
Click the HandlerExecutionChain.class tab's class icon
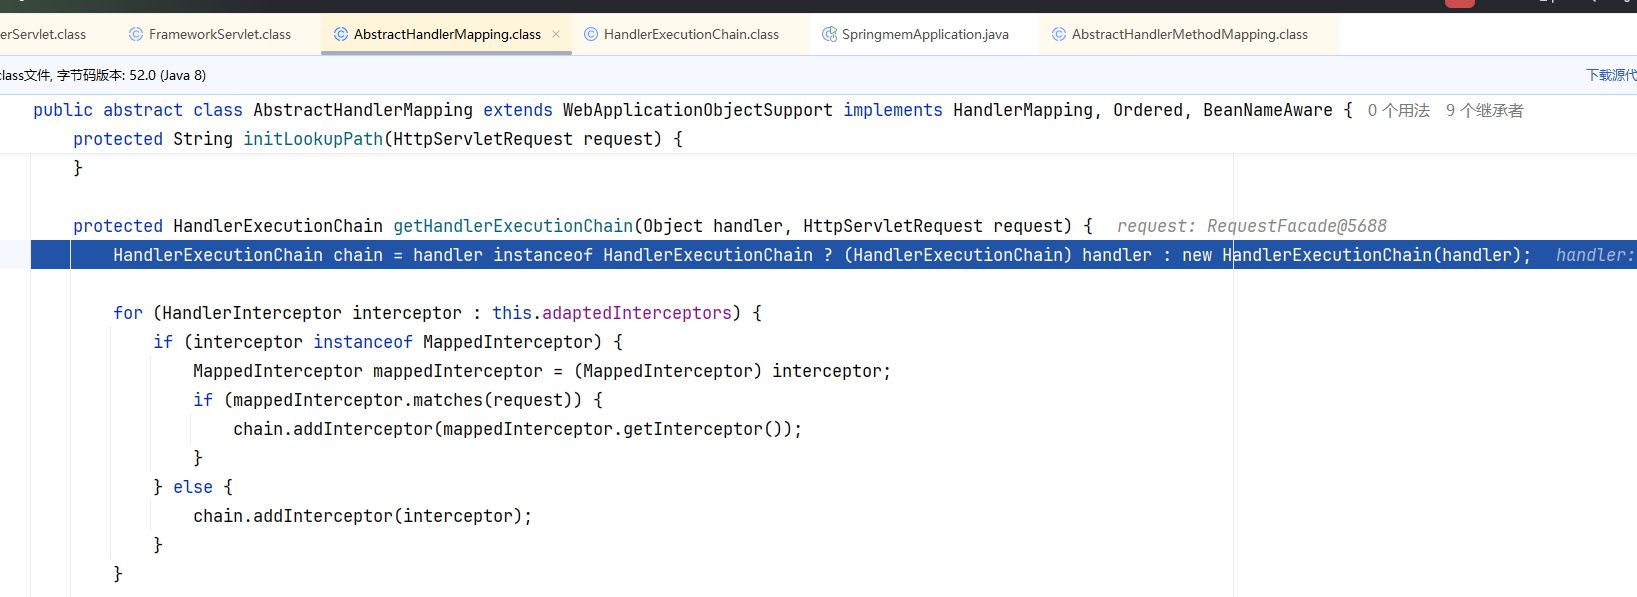point(591,34)
